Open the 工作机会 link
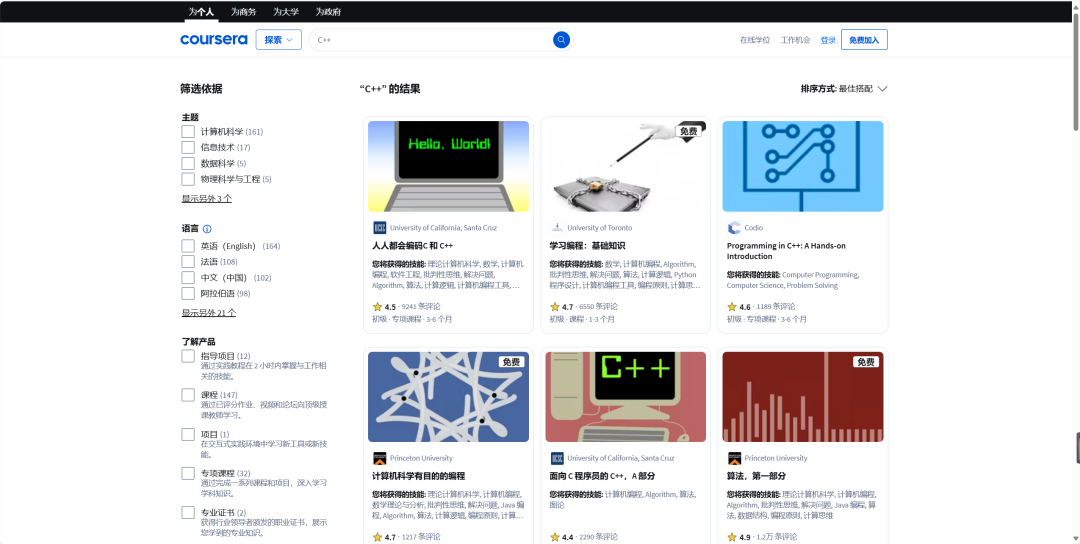 [796, 40]
